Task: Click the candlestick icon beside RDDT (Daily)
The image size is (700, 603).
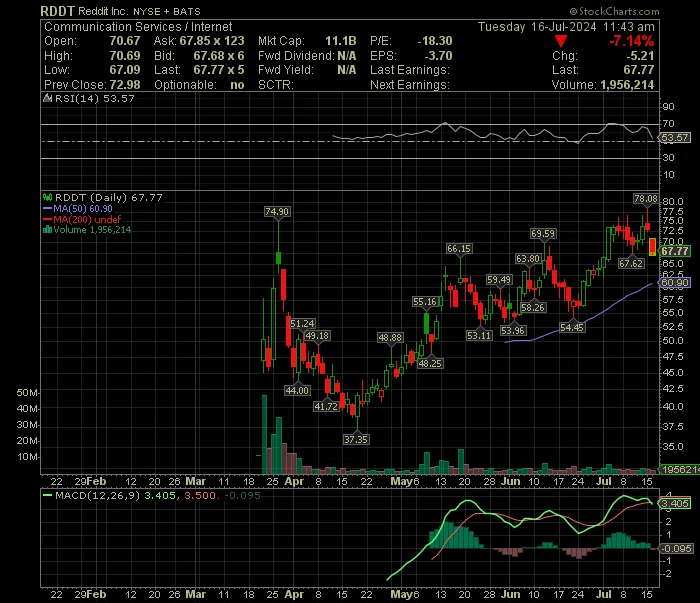Action: [47, 197]
